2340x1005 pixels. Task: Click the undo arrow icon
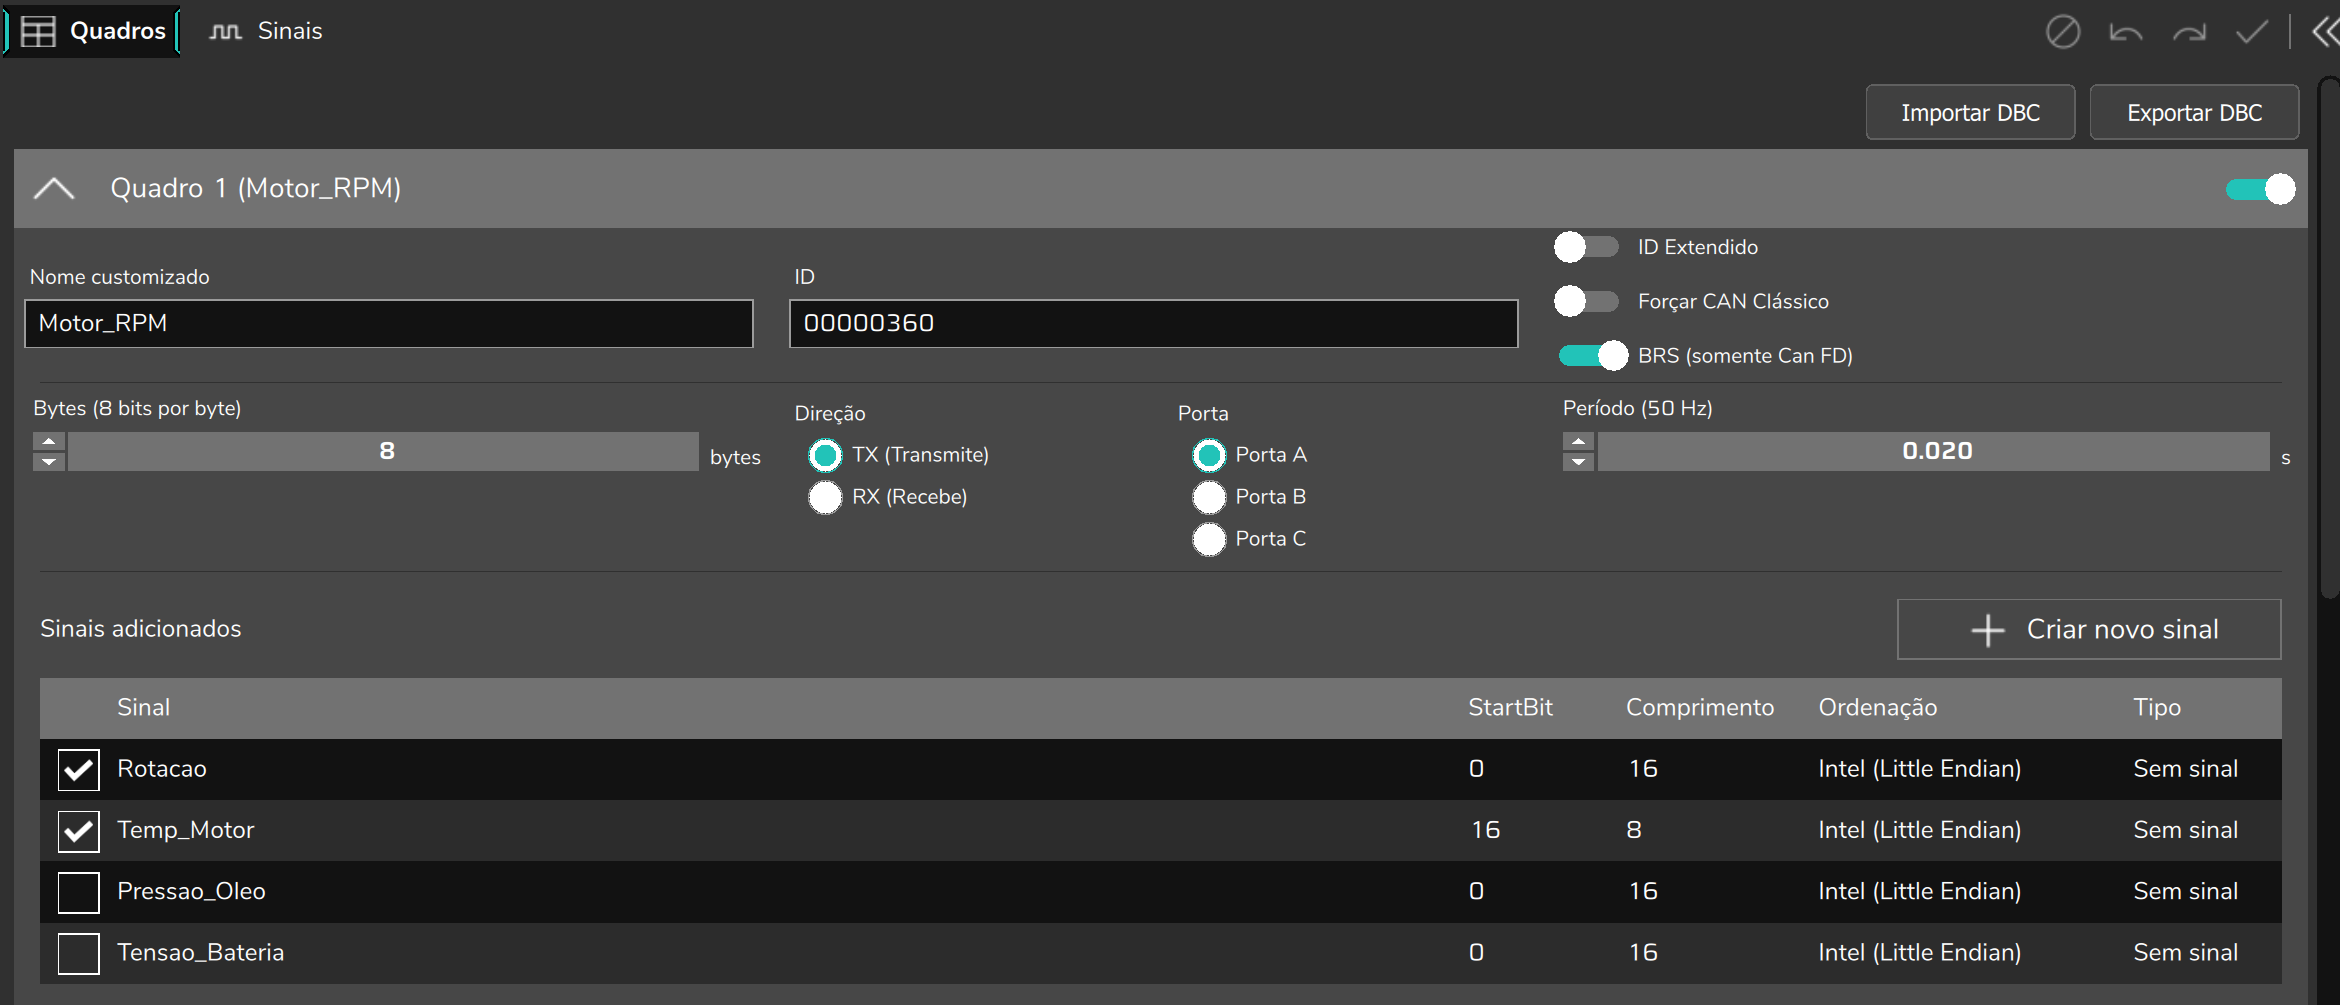pos(2125,32)
